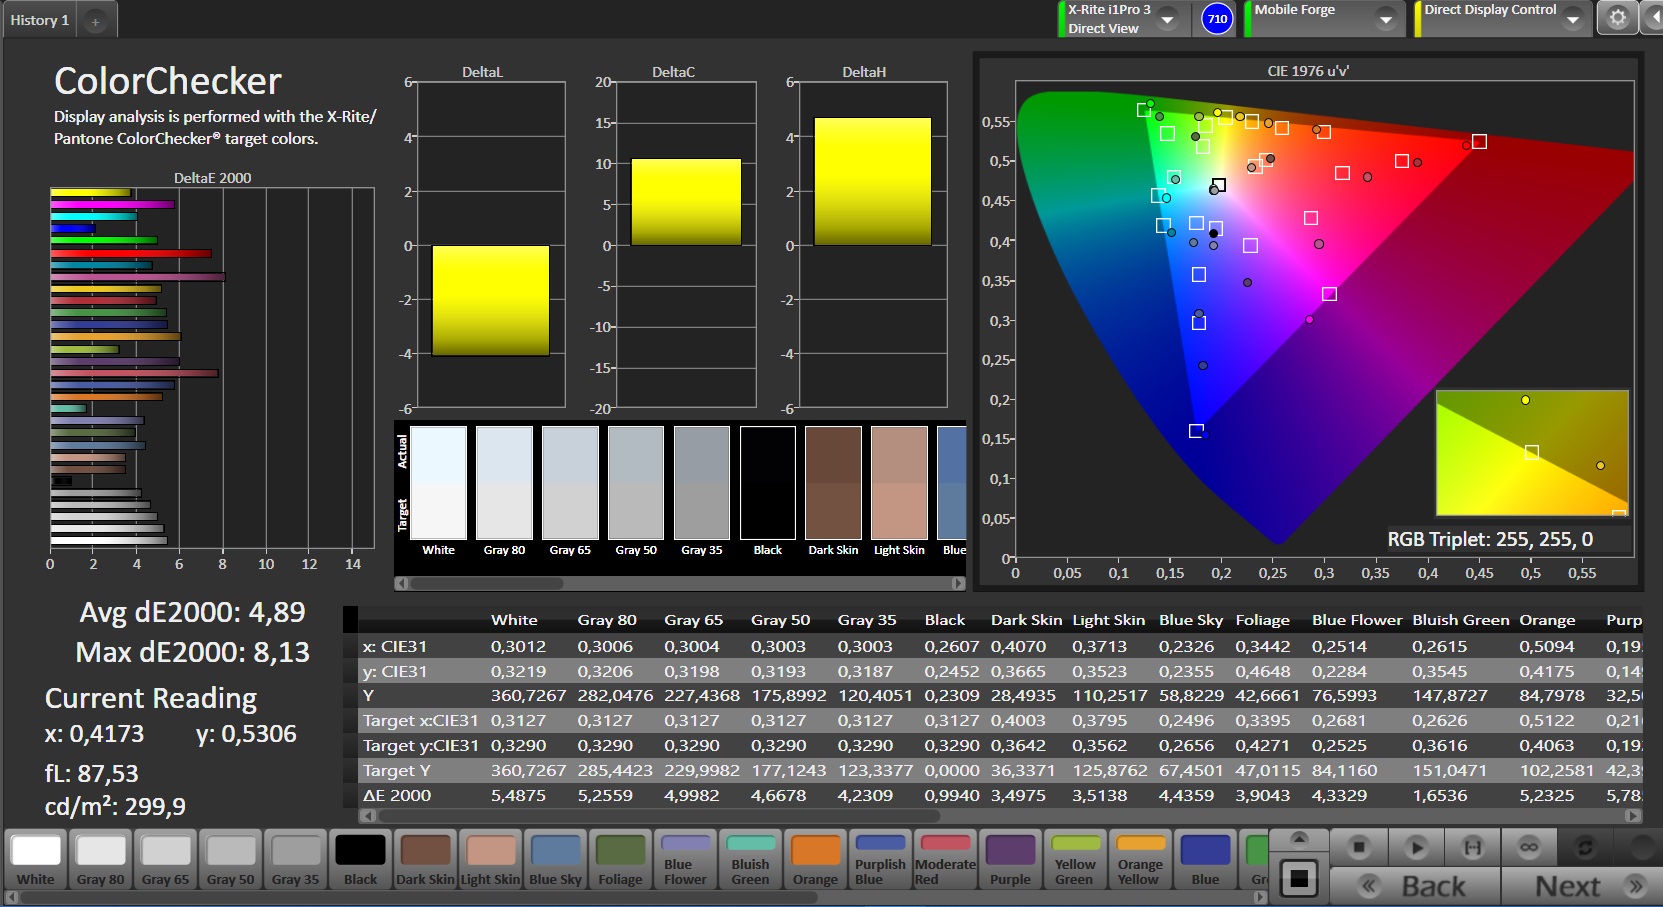Click the White column header in table
This screenshot has width=1663, height=907.
[x=514, y=620]
